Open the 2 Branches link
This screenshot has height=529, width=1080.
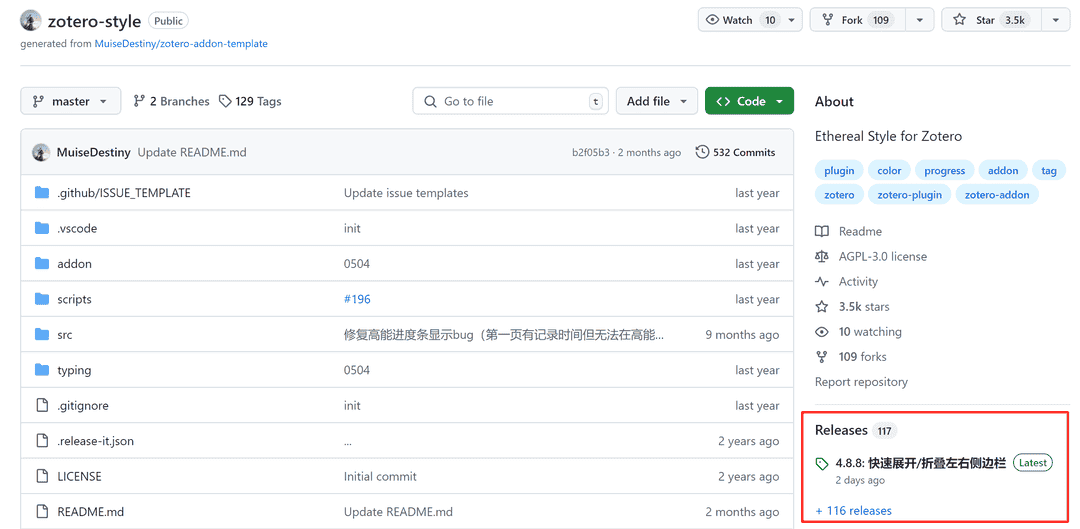(x=171, y=101)
